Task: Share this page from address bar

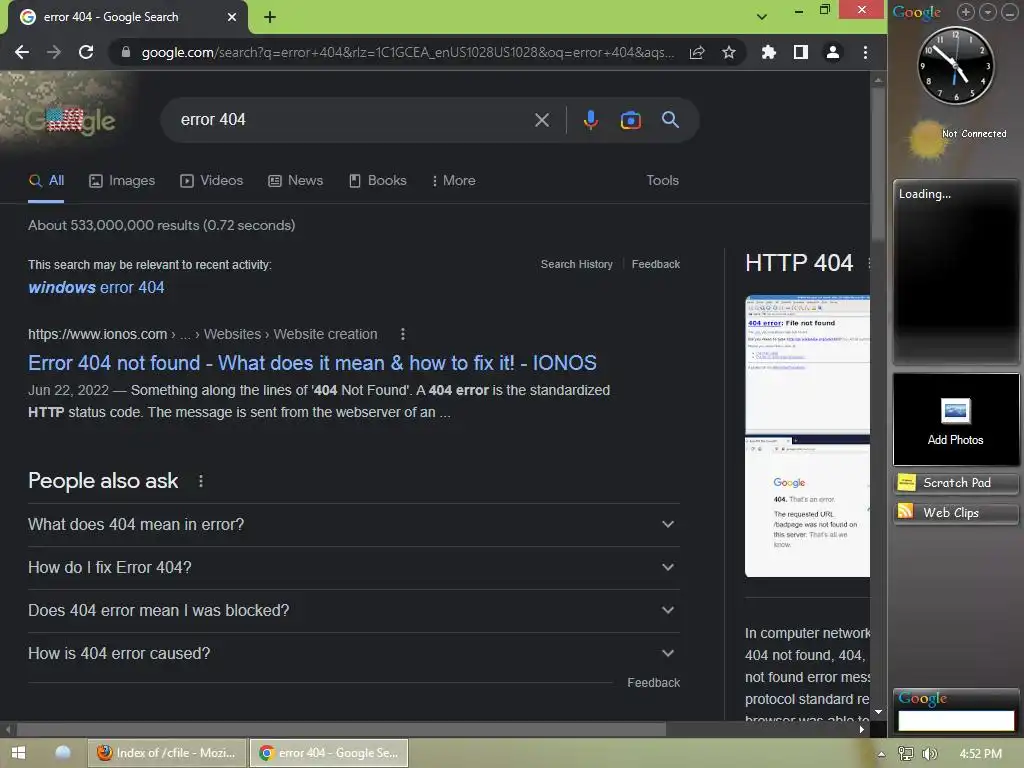Action: tap(697, 52)
